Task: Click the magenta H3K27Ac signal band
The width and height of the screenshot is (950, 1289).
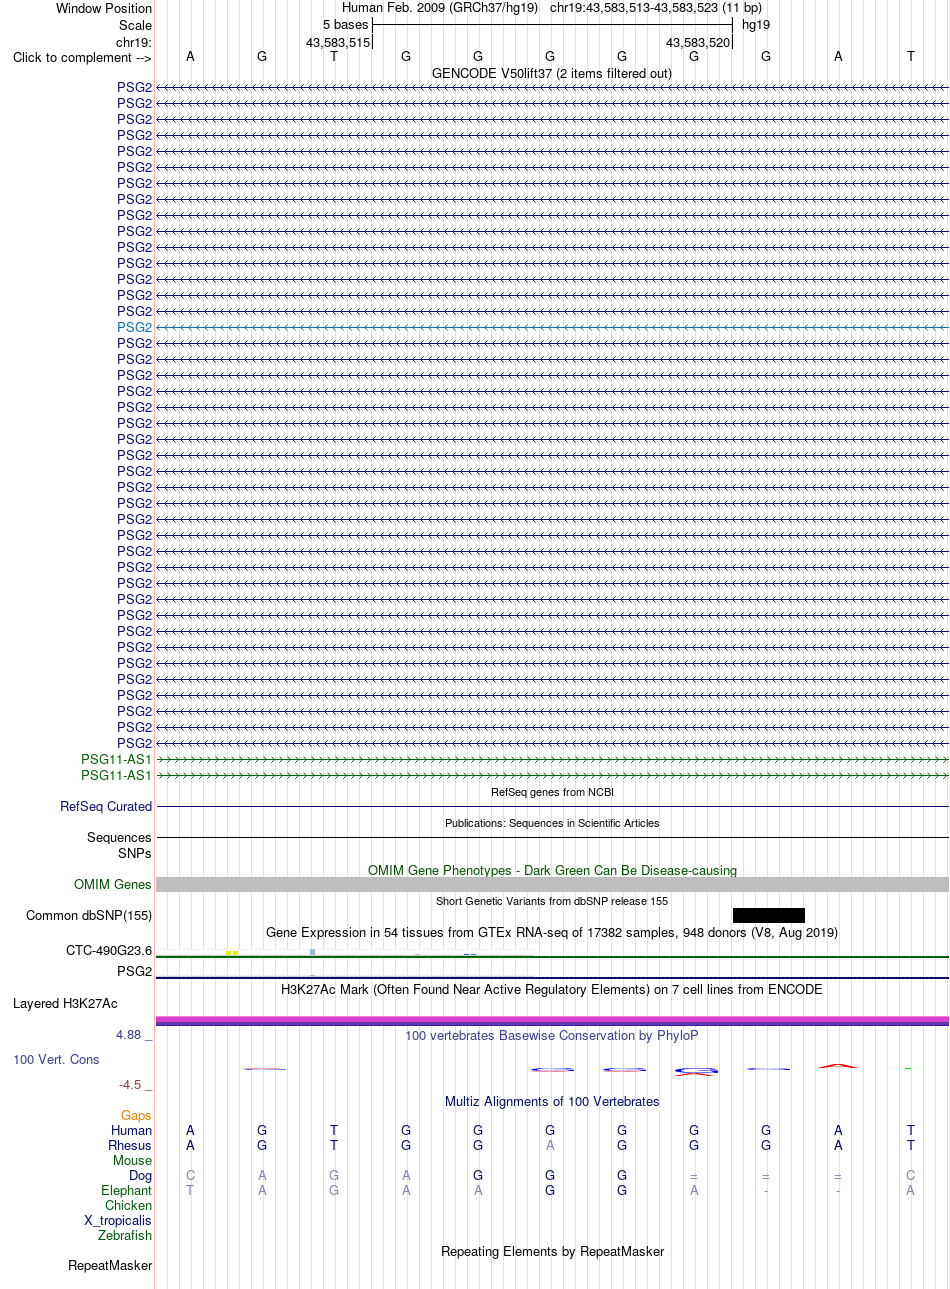Action: pyautogui.click(x=552, y=1020)
